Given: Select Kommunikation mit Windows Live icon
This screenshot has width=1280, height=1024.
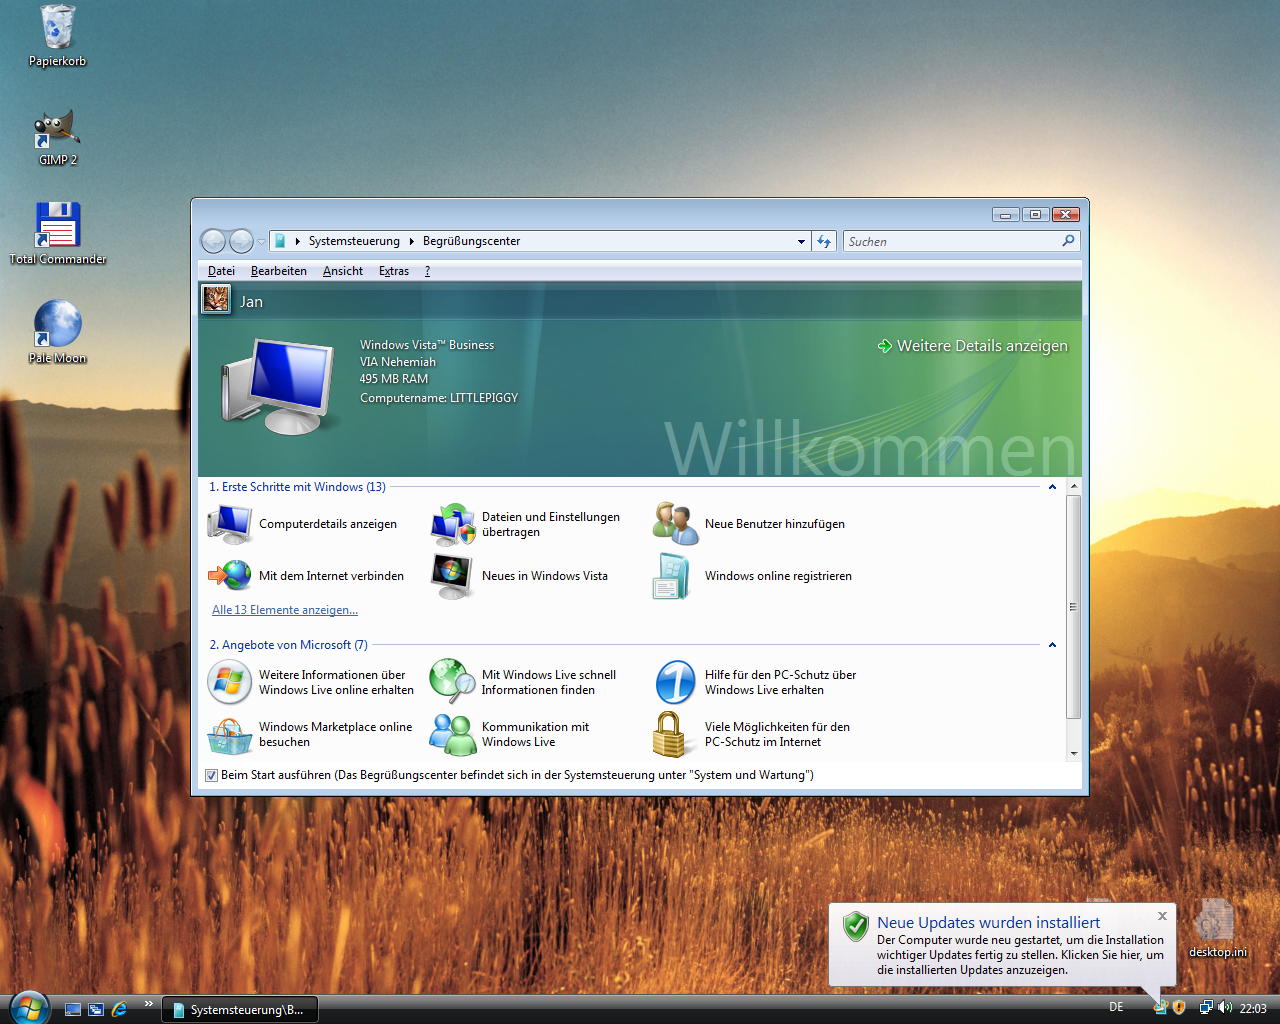Looking at the screenshot, I should pyautogui.click(x=453, y=734).
